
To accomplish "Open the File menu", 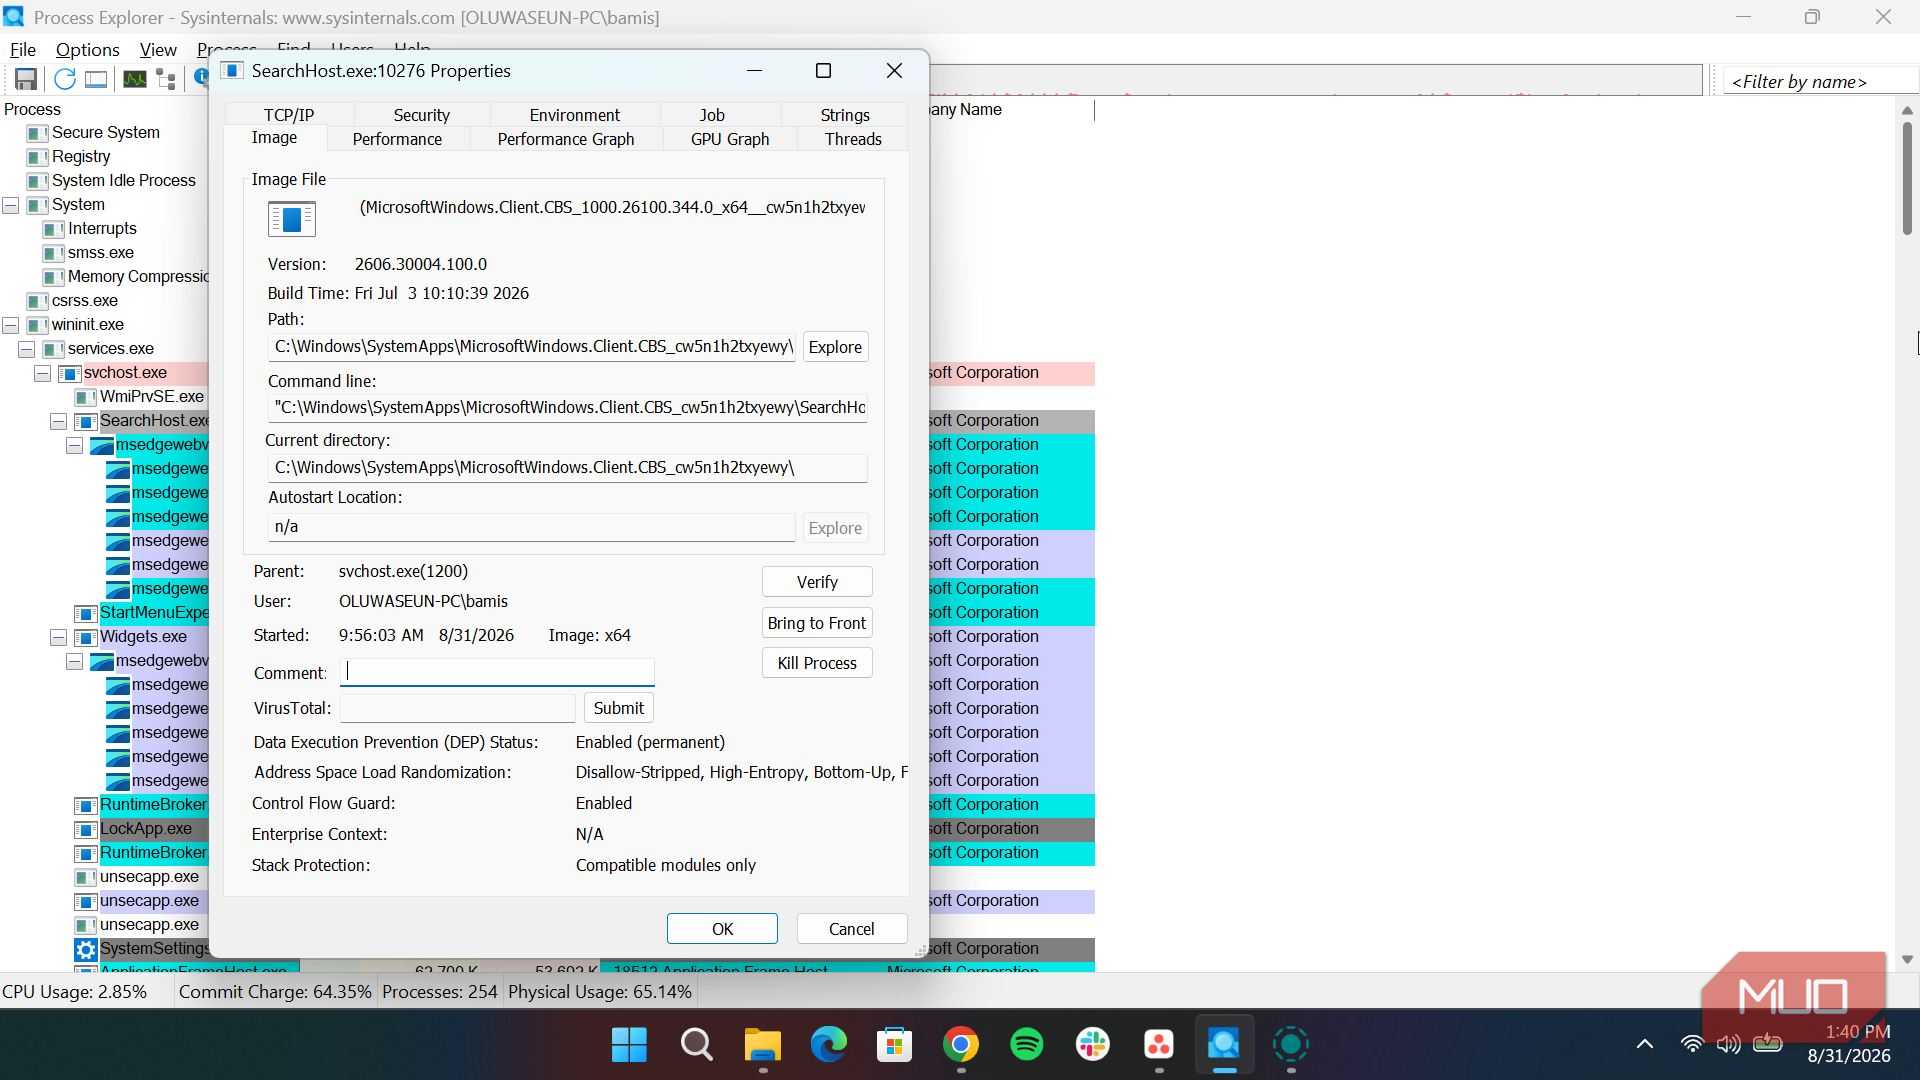I will [x=22, y=49].
